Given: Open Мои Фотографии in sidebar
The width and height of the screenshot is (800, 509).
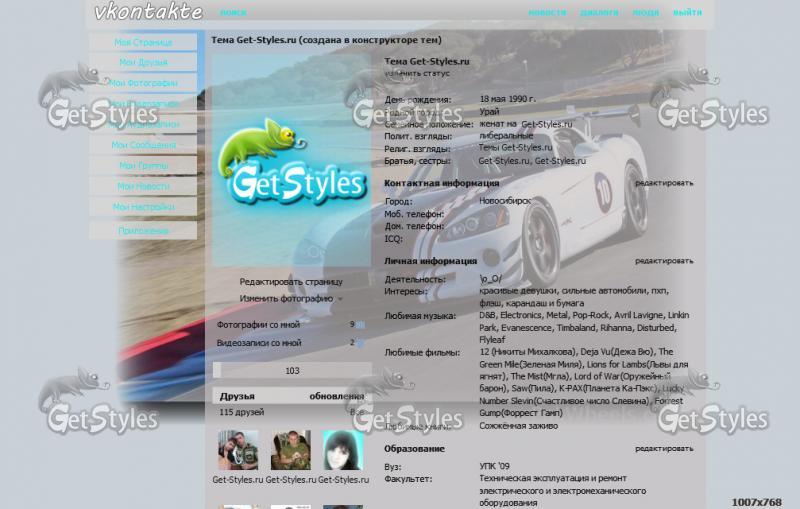Looking at the screenshot, I should pos(143,83).
